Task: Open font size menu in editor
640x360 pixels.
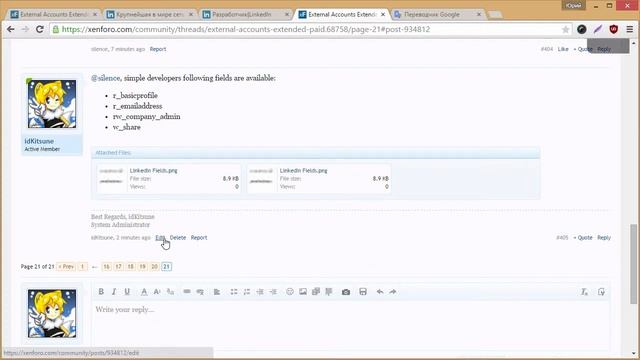Action: [x=157, y=291]
